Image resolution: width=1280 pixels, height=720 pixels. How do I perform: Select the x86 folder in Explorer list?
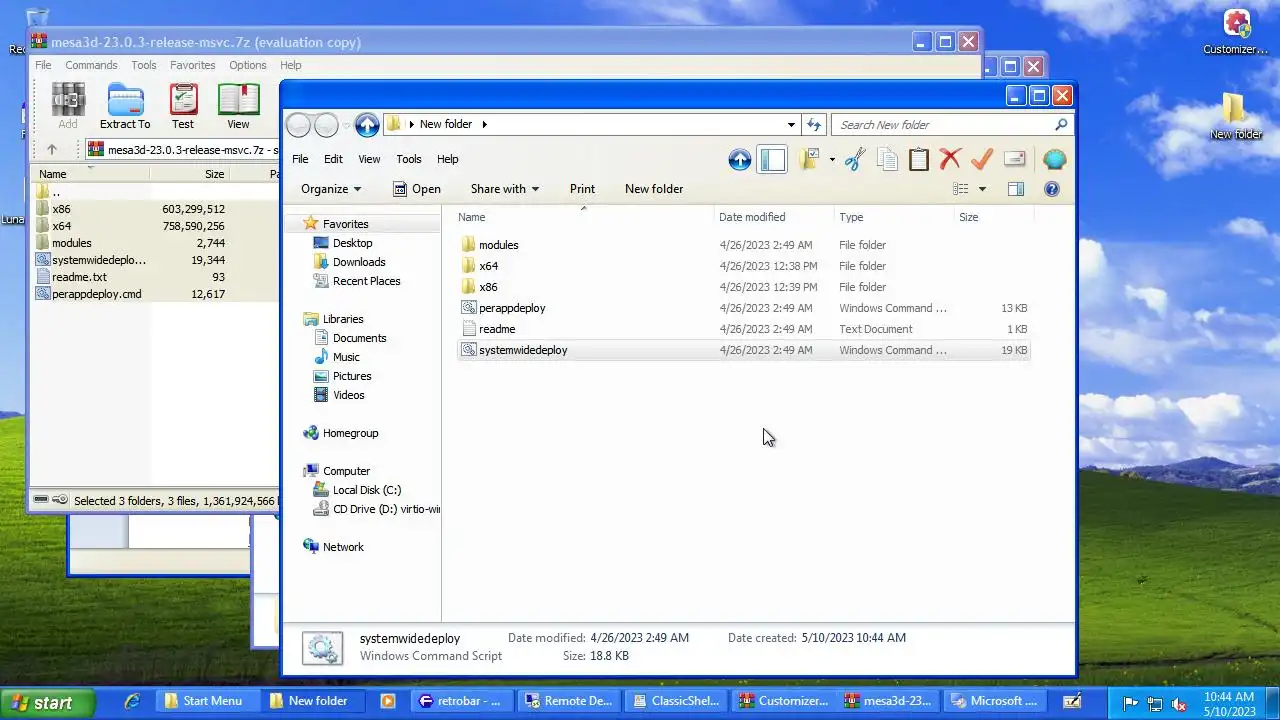tap(744, 287)
